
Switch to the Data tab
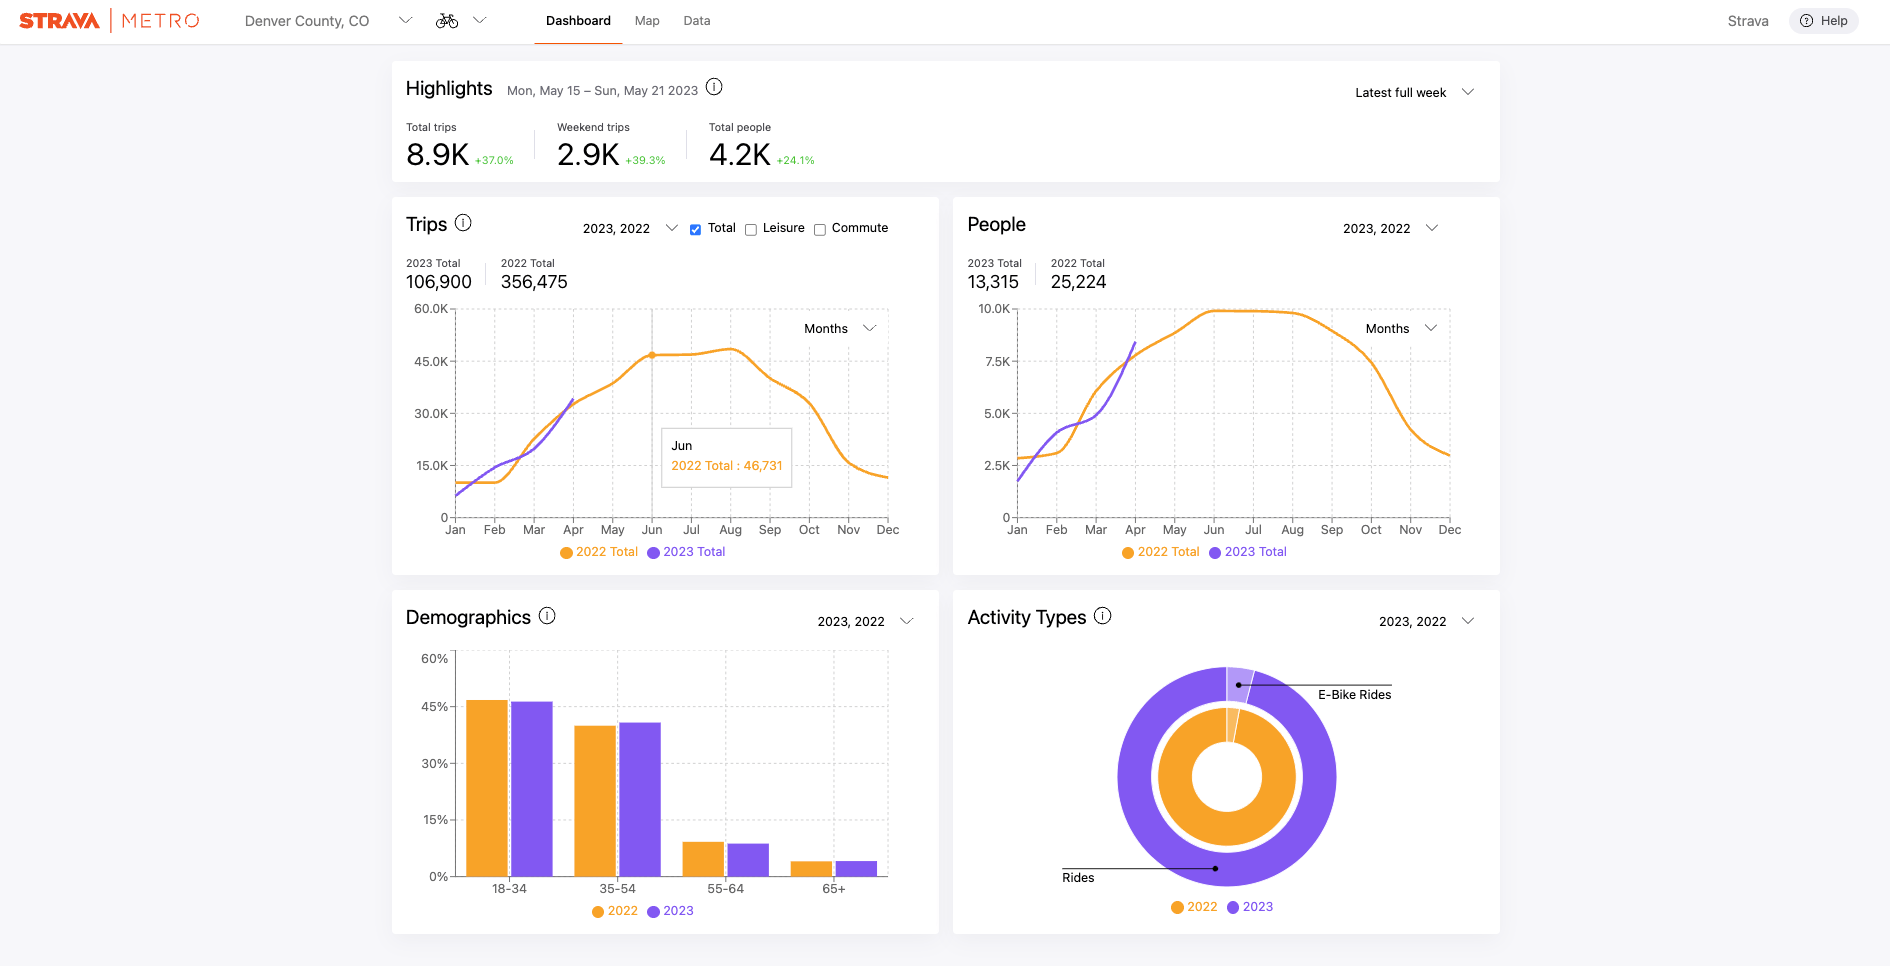(696, 20)
